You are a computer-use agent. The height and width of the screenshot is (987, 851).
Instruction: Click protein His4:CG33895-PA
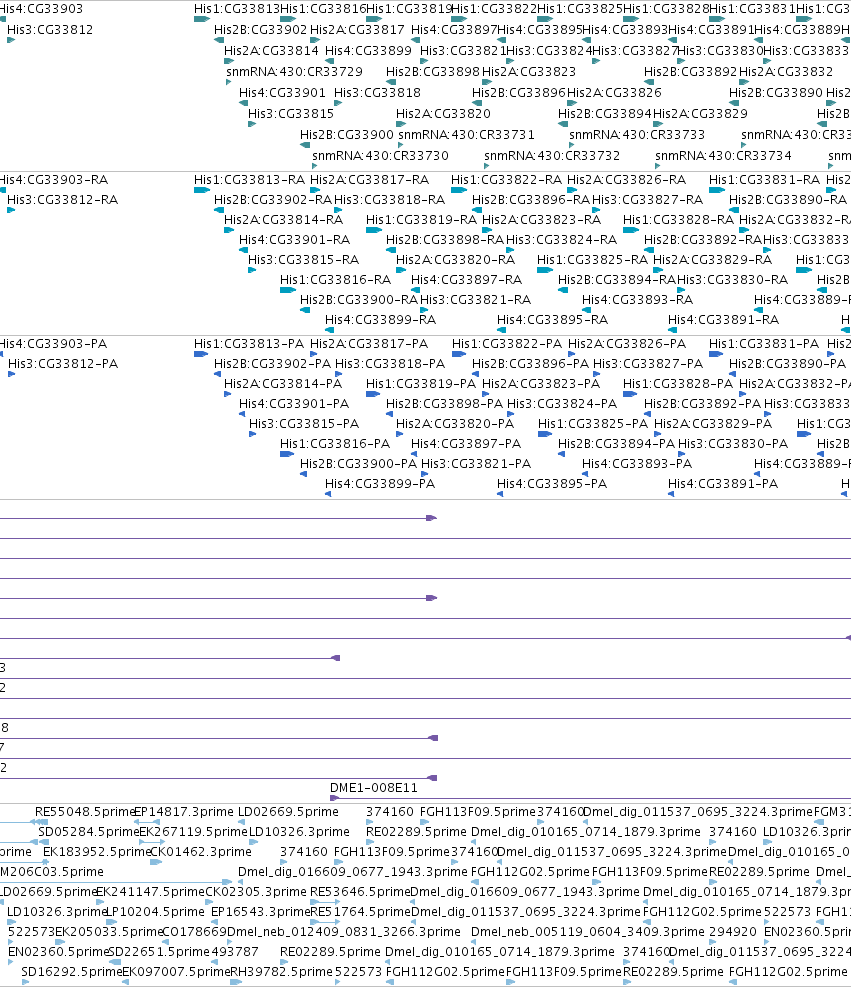point(552,483)
